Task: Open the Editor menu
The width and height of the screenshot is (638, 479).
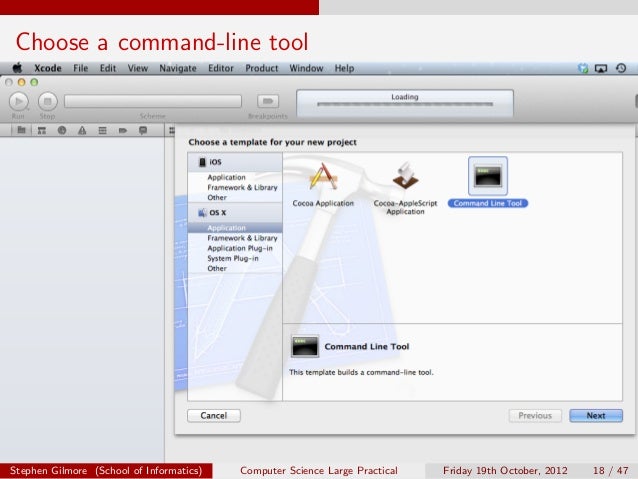Action: click(221, 68)
